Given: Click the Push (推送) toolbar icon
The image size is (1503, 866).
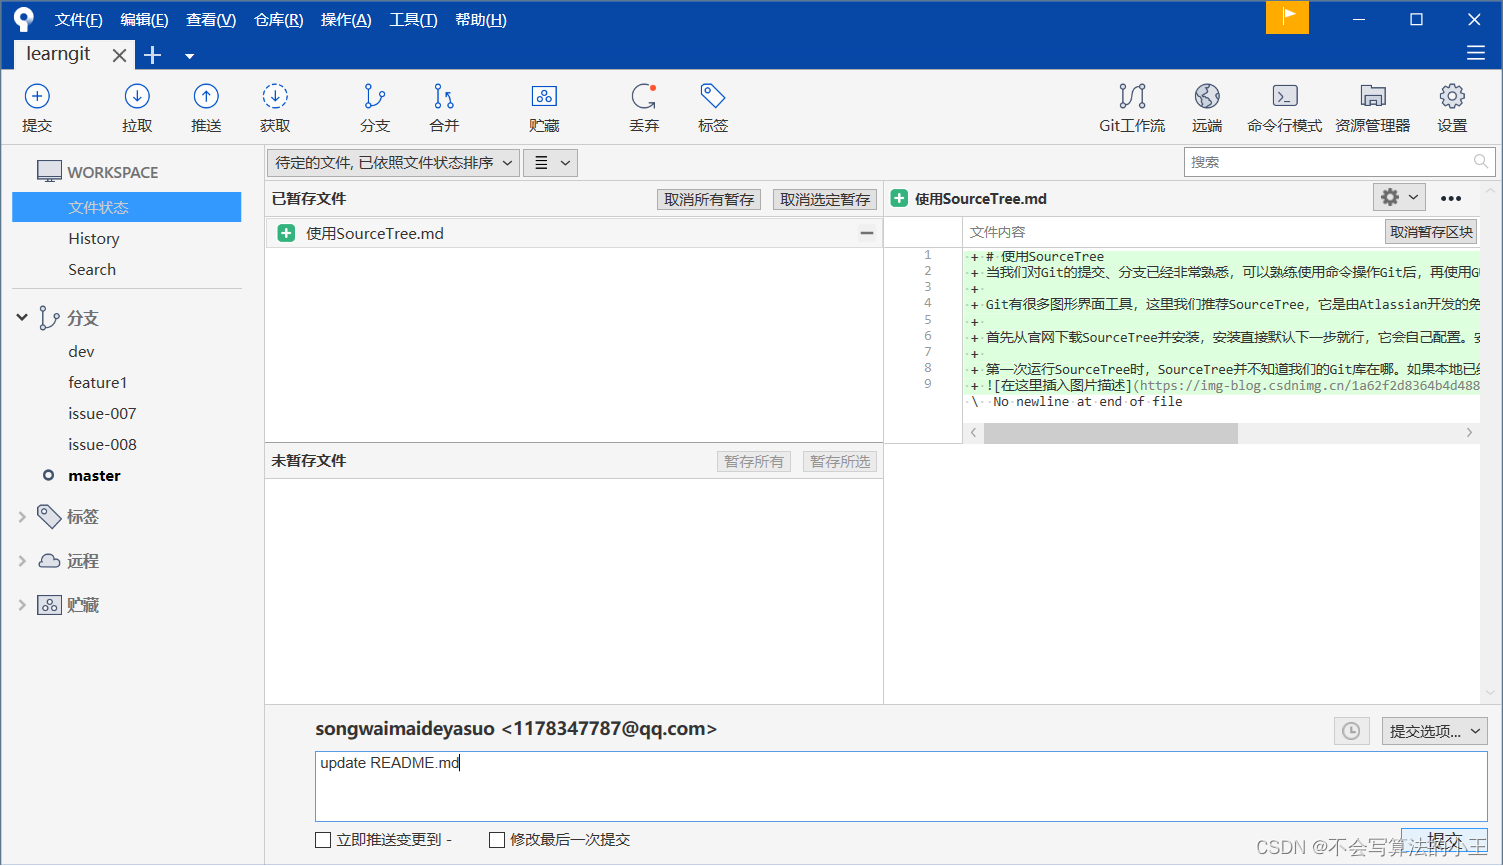Looking at the screenshot, I should (206, 96).
